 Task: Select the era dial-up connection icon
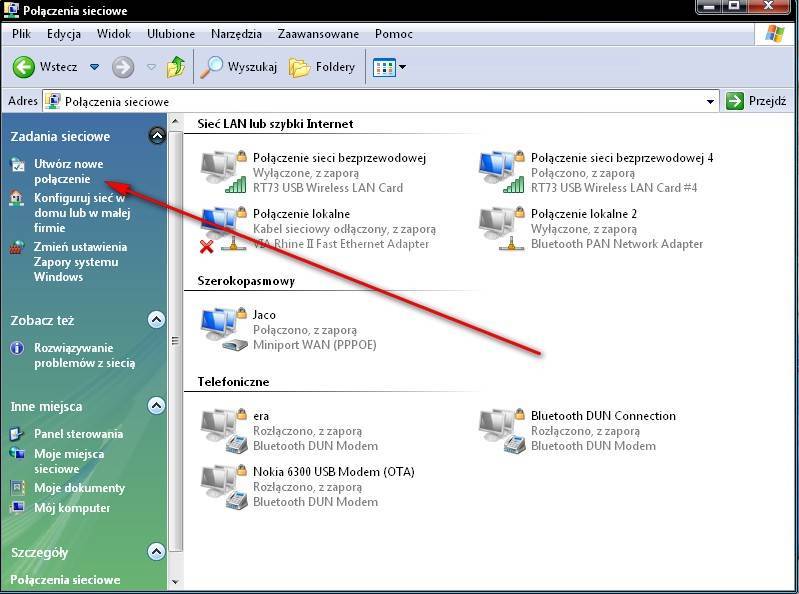pos(223,430)
